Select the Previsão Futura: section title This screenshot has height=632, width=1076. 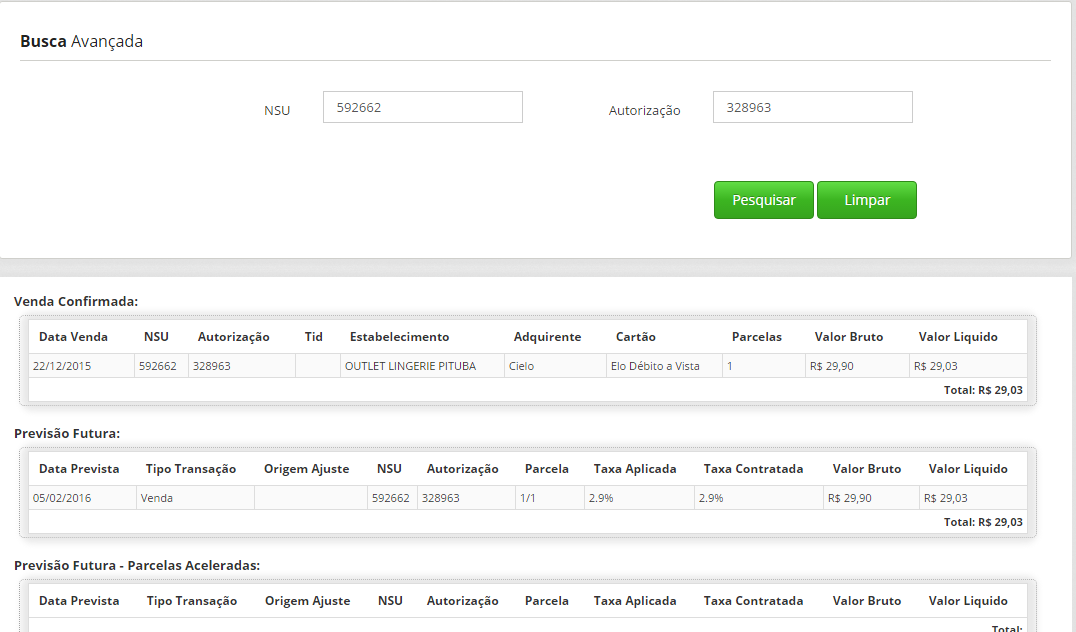67,434
